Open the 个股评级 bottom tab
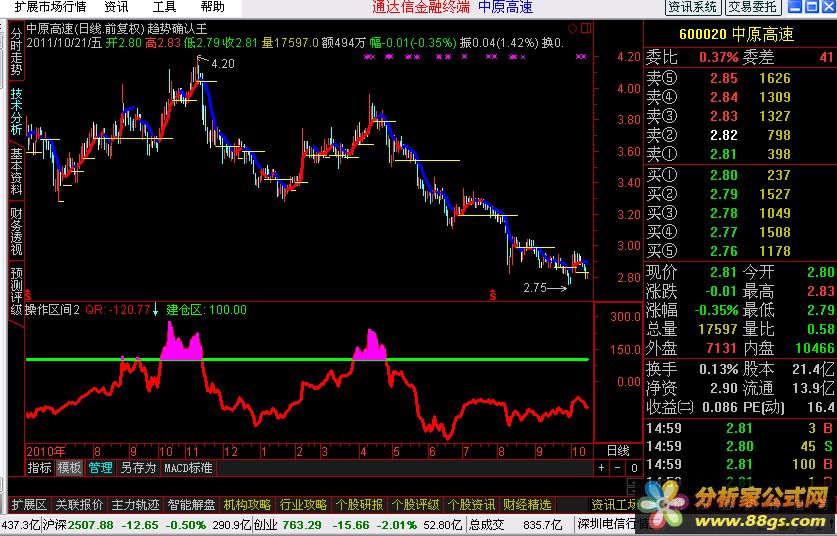The image size is (837, 536). (x=416, y=505)
